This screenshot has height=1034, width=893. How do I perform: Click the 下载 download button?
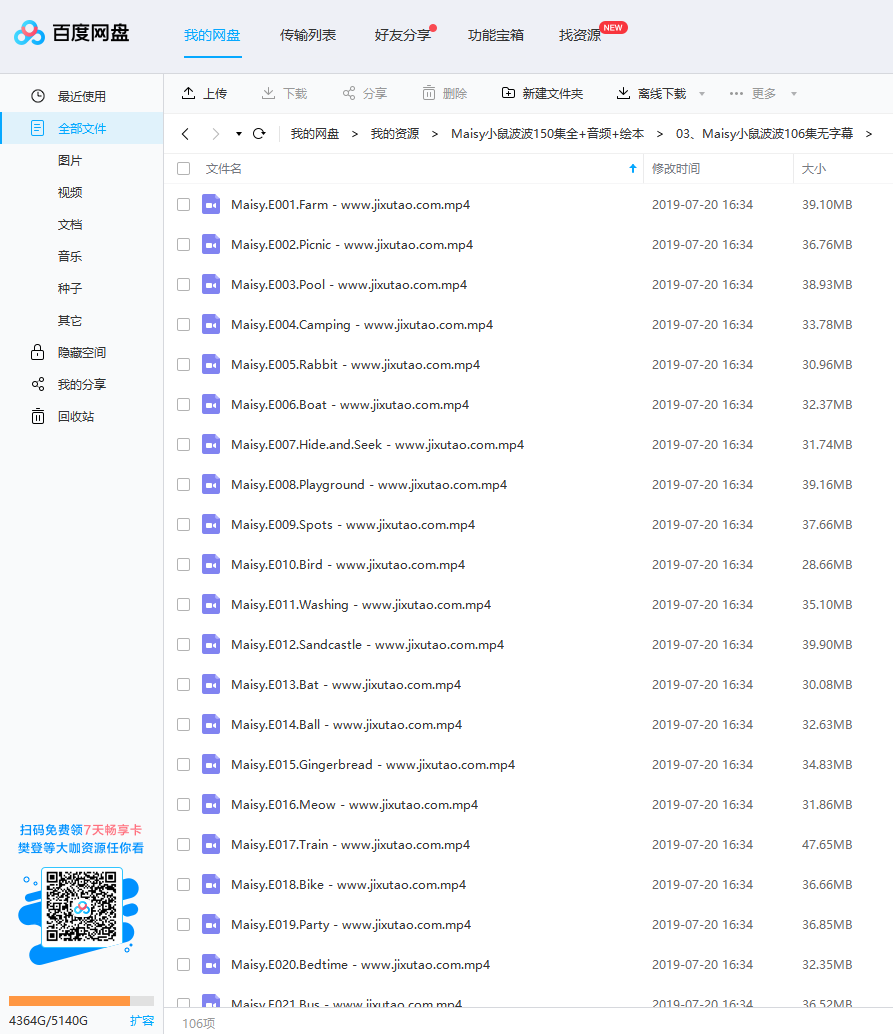click(284, 94)
